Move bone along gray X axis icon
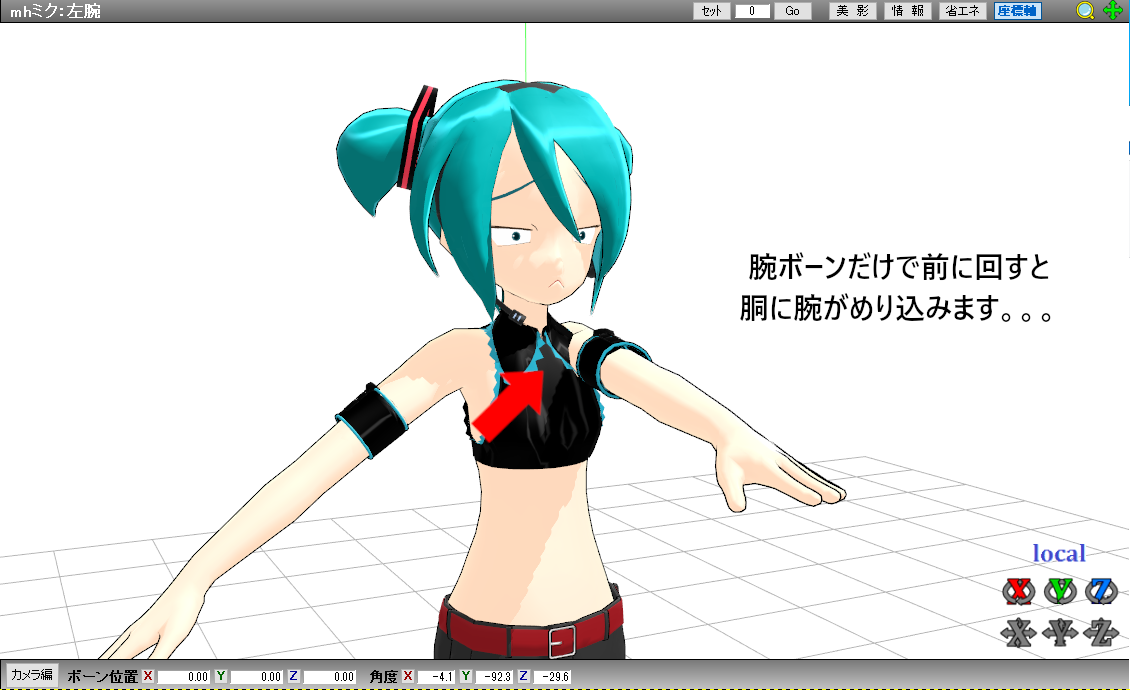The height and width of the screenshot is (690, 1130). [1018, 632]
